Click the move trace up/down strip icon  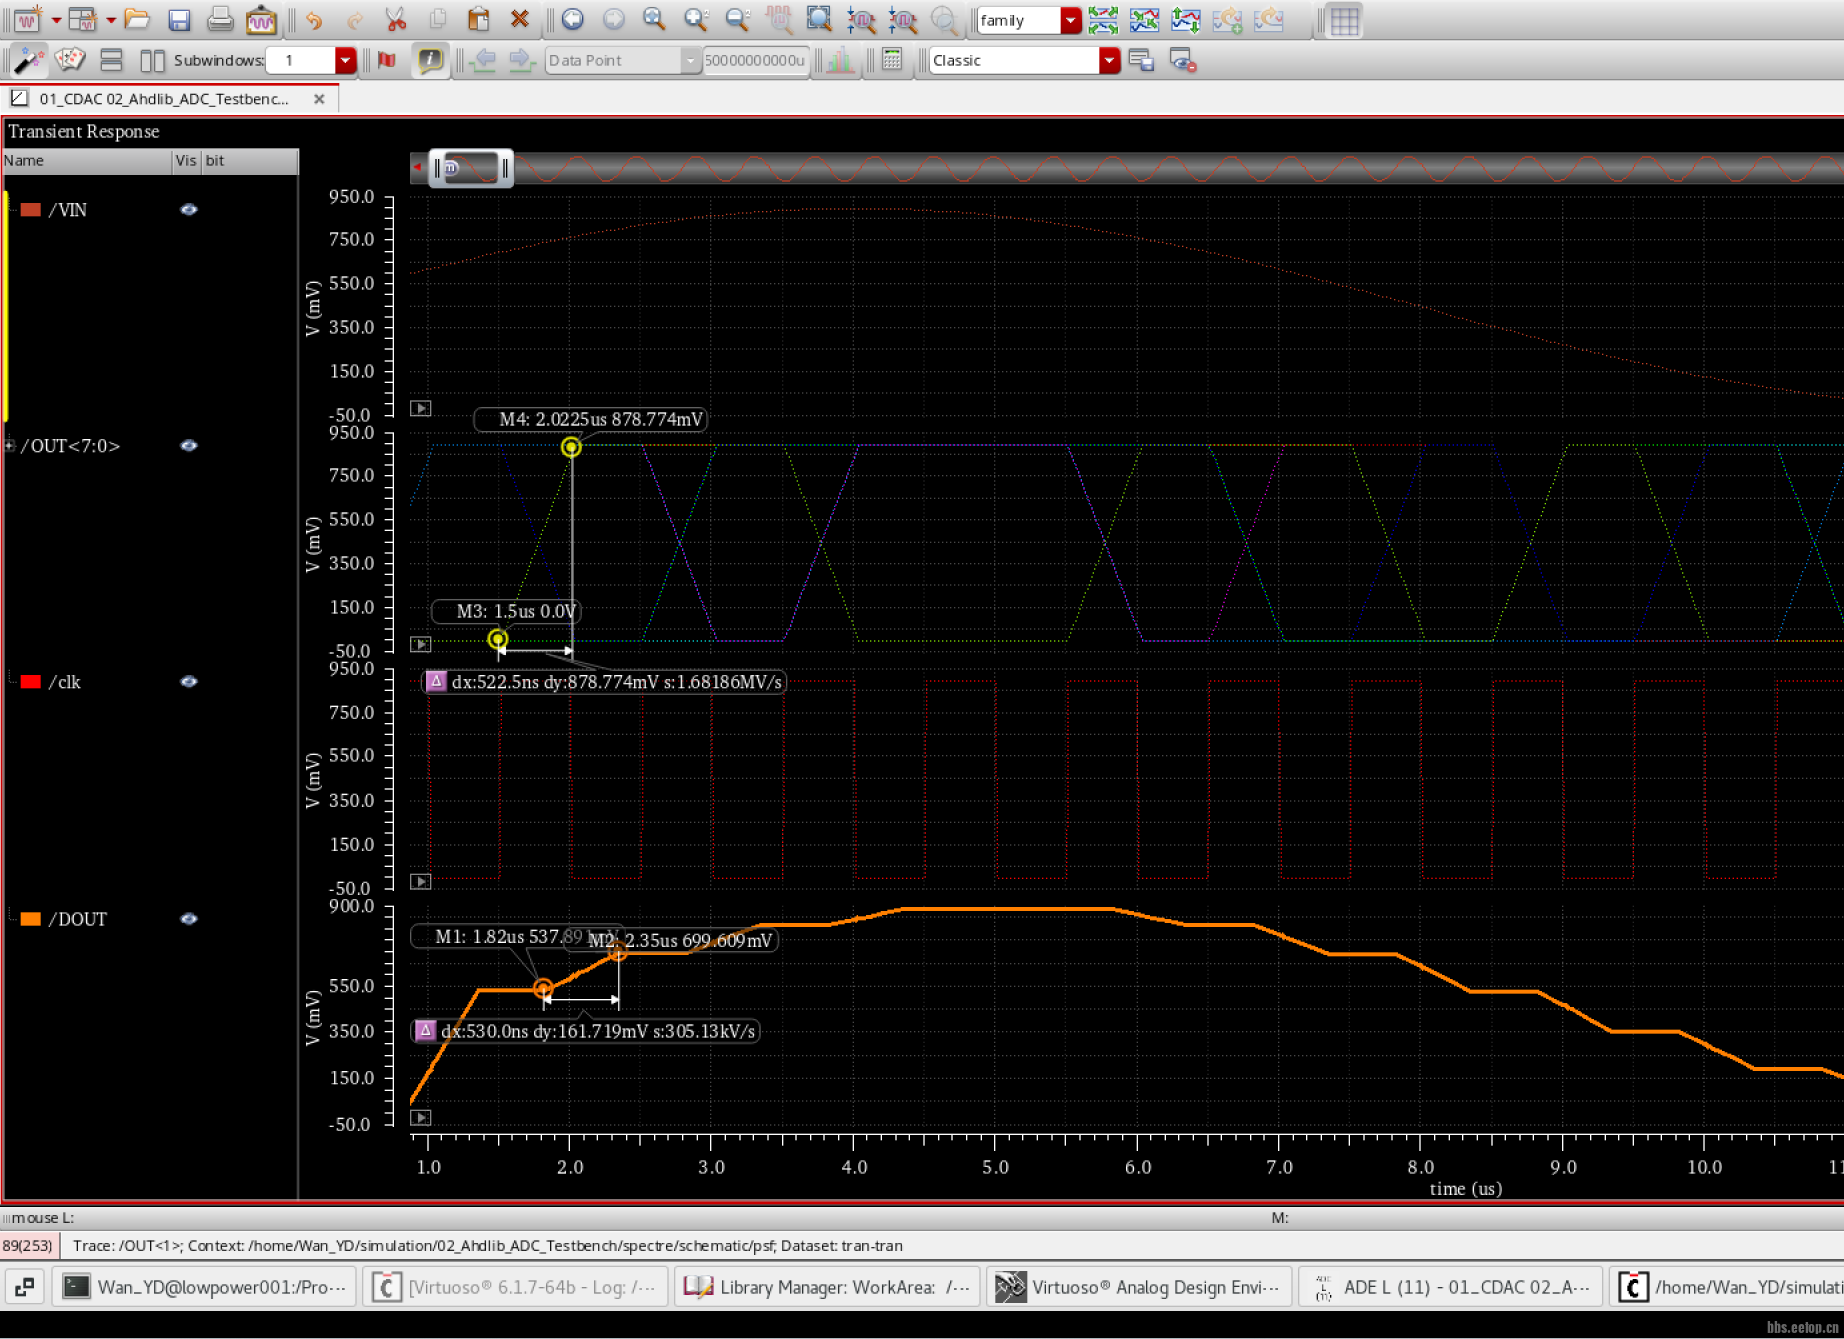click(1186, 19)
